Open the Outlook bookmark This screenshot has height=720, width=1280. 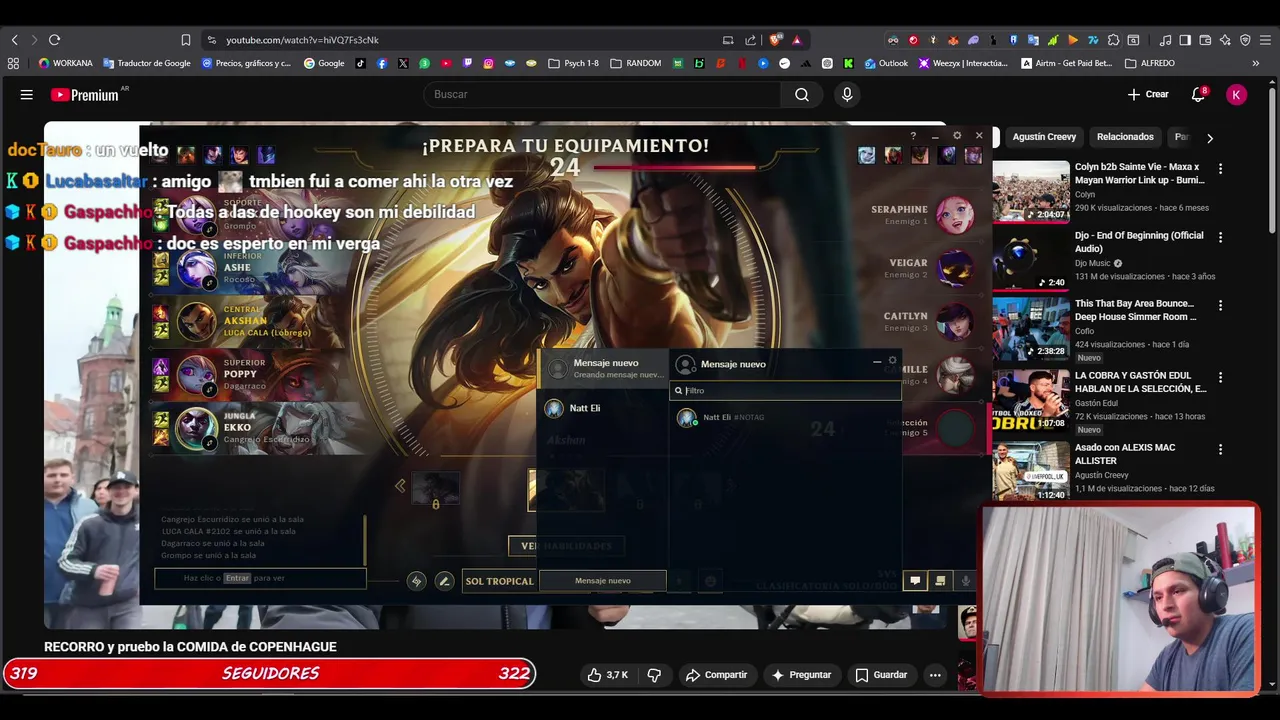coord(886,63)
